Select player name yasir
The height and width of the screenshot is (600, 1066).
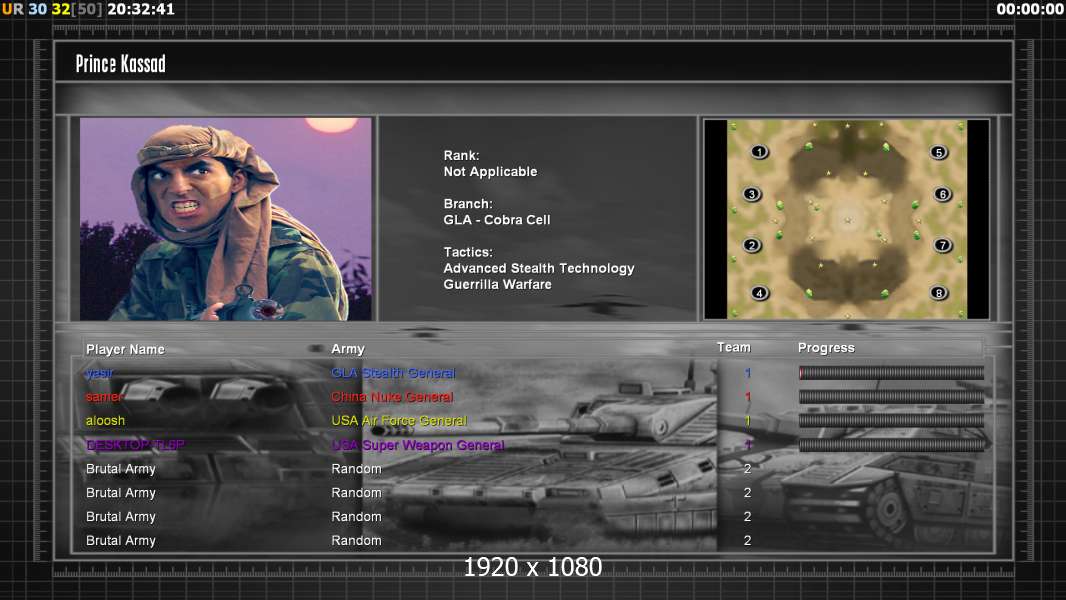pos(99,373)
